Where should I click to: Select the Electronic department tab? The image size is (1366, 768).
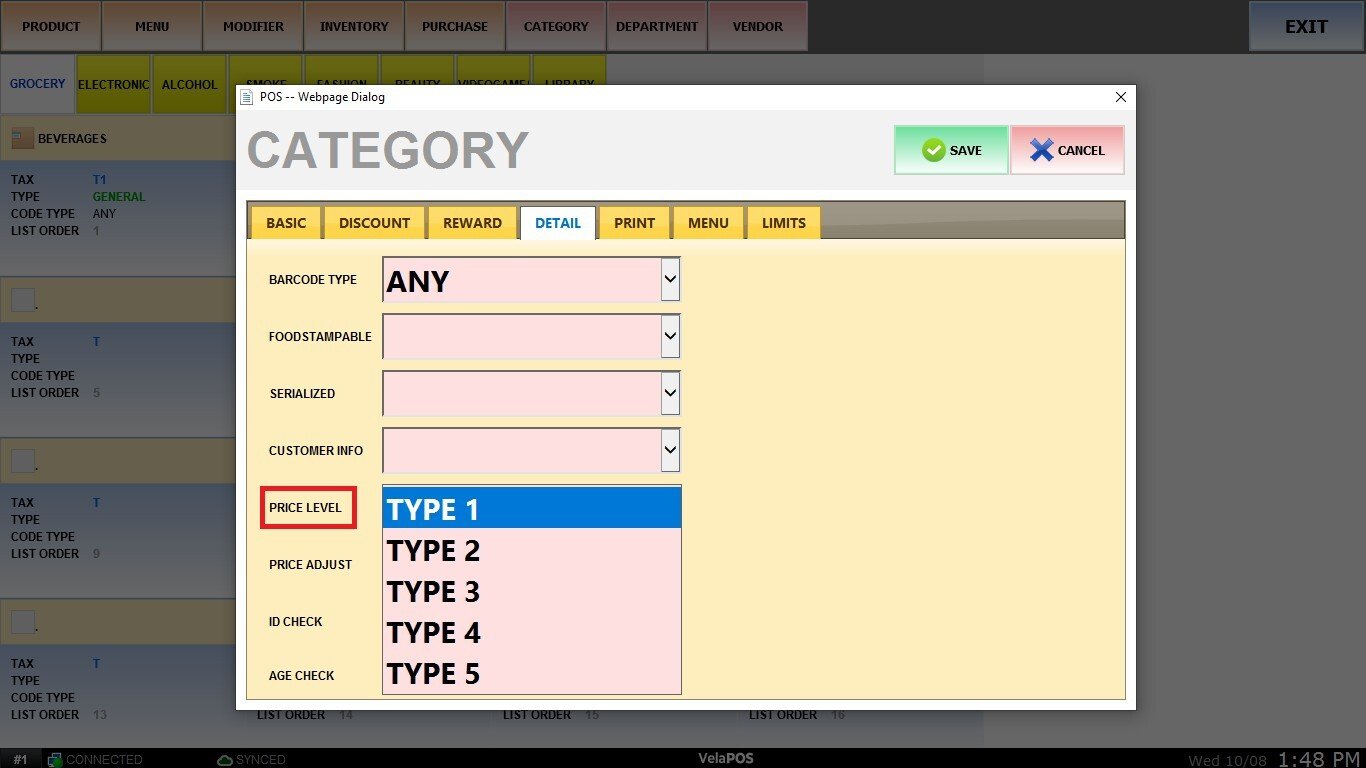[113, 85]
